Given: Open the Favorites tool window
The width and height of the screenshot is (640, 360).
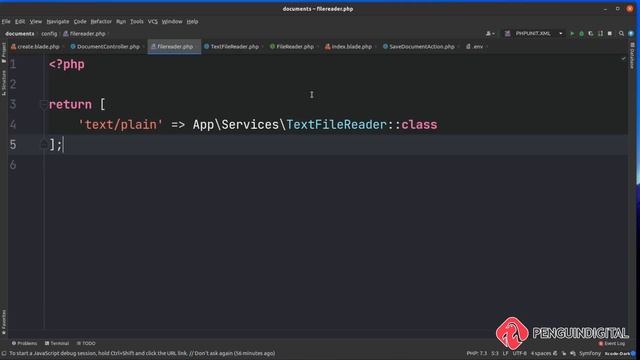Looking at the screenshot, I should (x=4, y=322).
